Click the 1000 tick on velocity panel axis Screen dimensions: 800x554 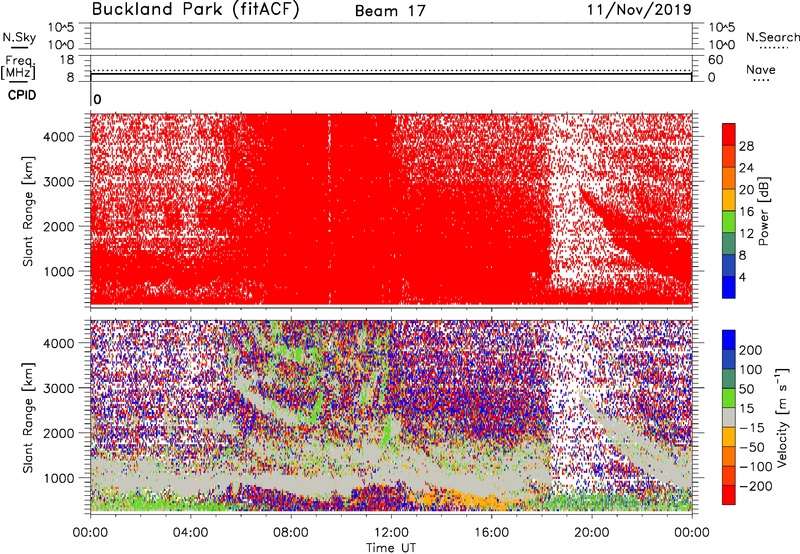click(59, 478)
